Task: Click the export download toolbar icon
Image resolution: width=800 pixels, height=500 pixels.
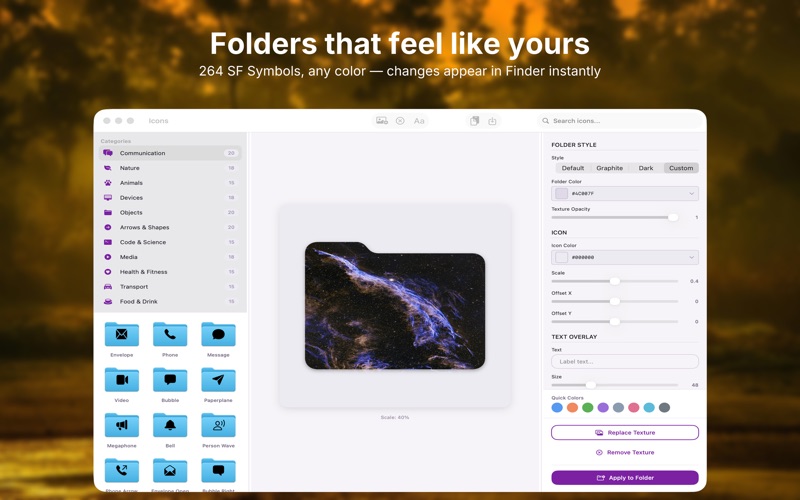Action: click(492, 121)
